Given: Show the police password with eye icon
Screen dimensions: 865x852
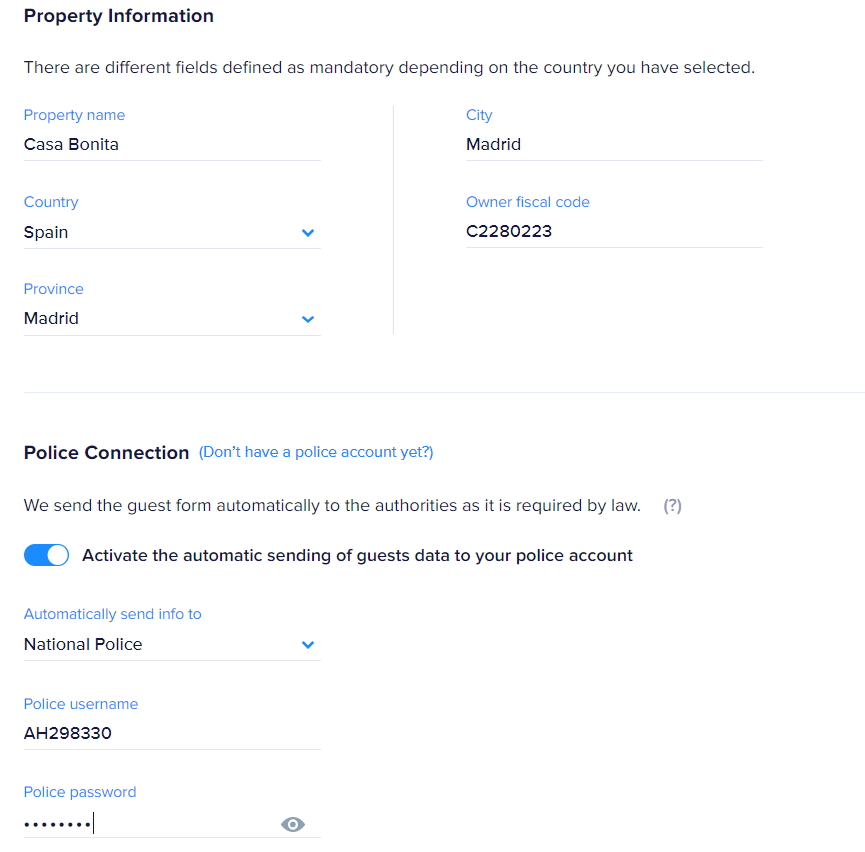Looking at the screenshot, I should (x=293, y=825).
